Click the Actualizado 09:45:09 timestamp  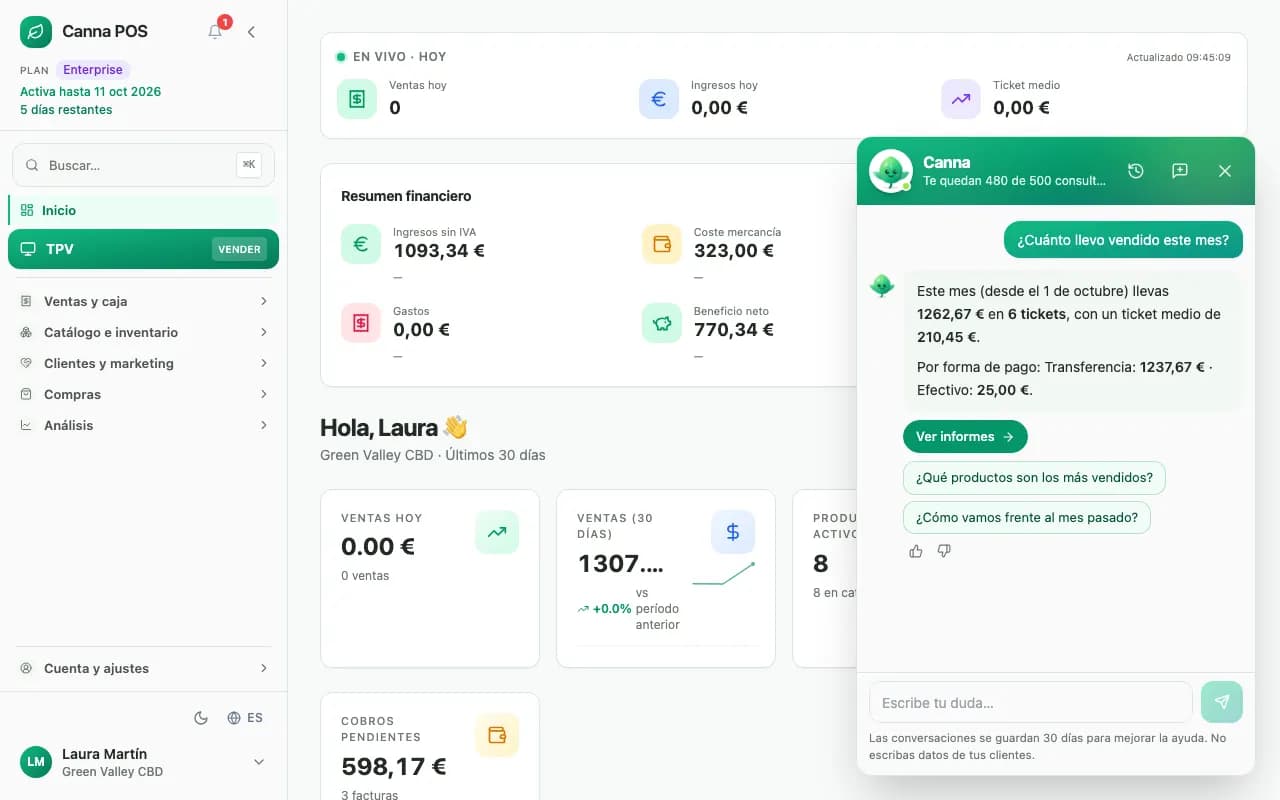(1179, 57)
